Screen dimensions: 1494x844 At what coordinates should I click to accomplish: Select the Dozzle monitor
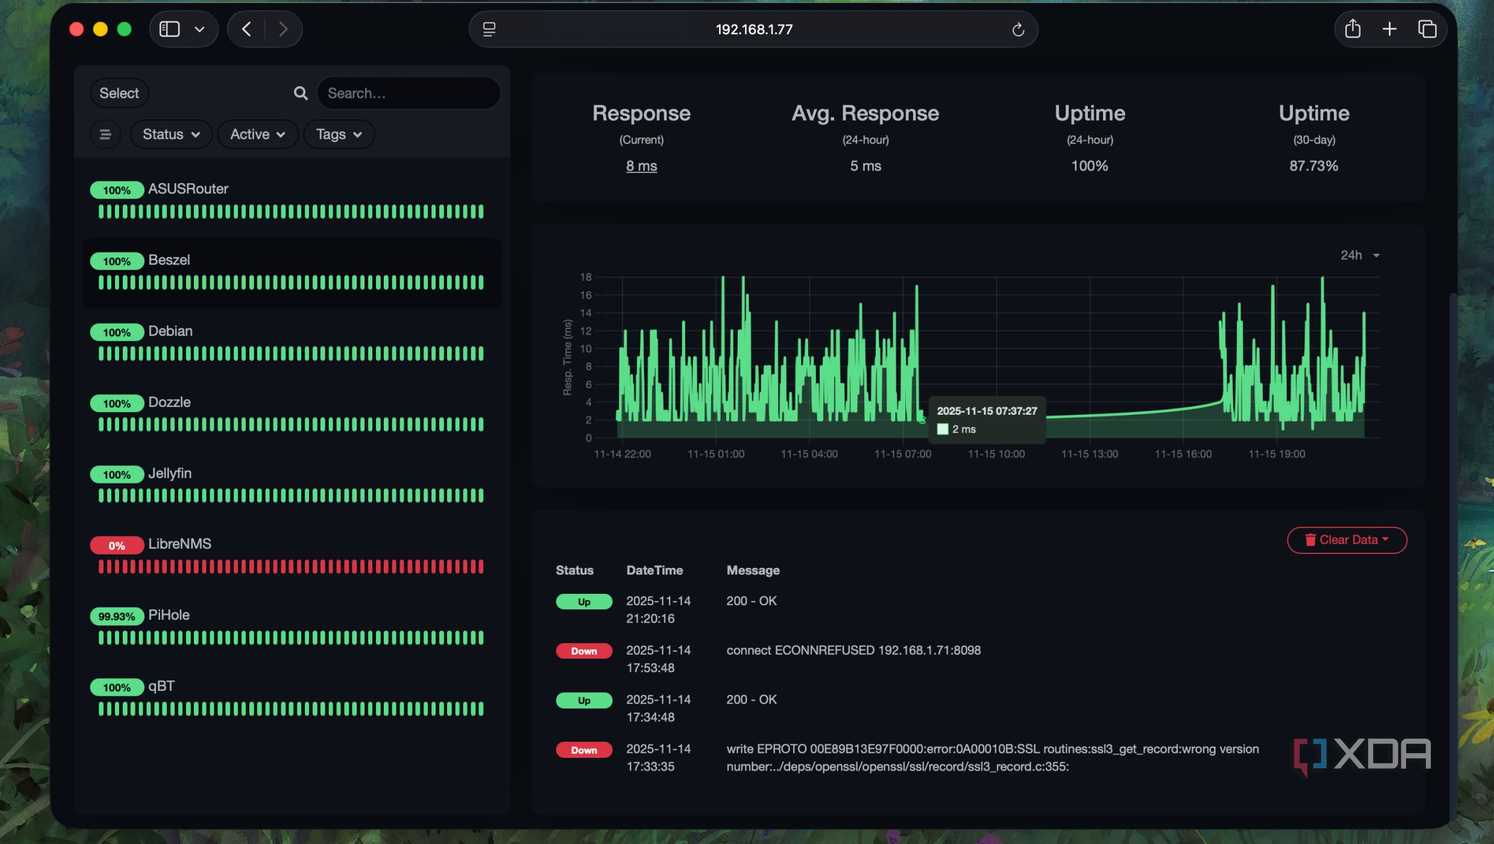point(291,413)
